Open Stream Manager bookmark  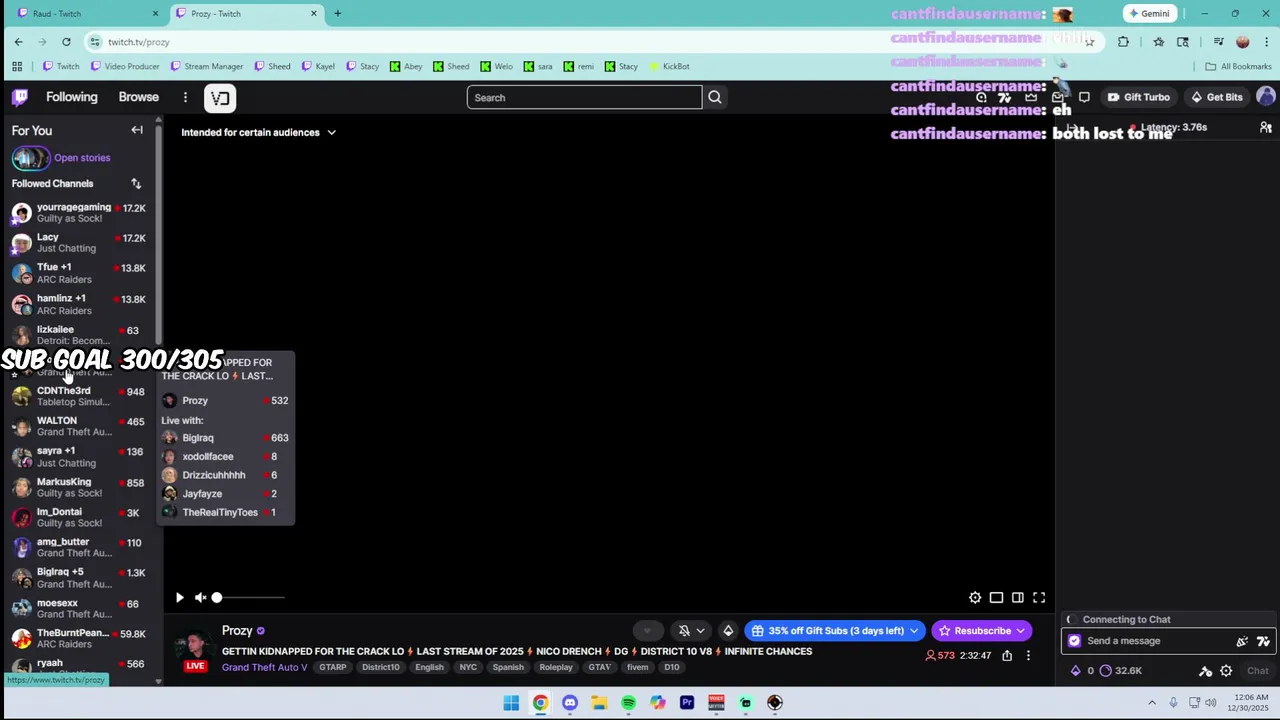coord(207,66)
